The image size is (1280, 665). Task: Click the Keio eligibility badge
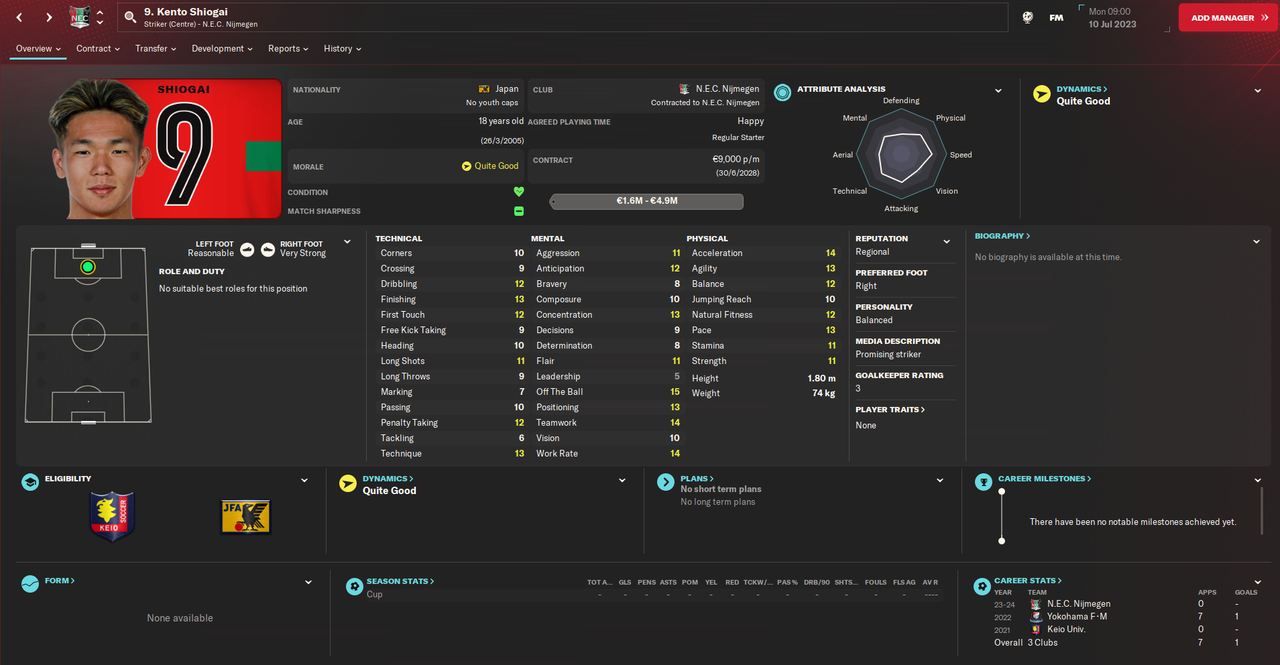tap(112, 517)
